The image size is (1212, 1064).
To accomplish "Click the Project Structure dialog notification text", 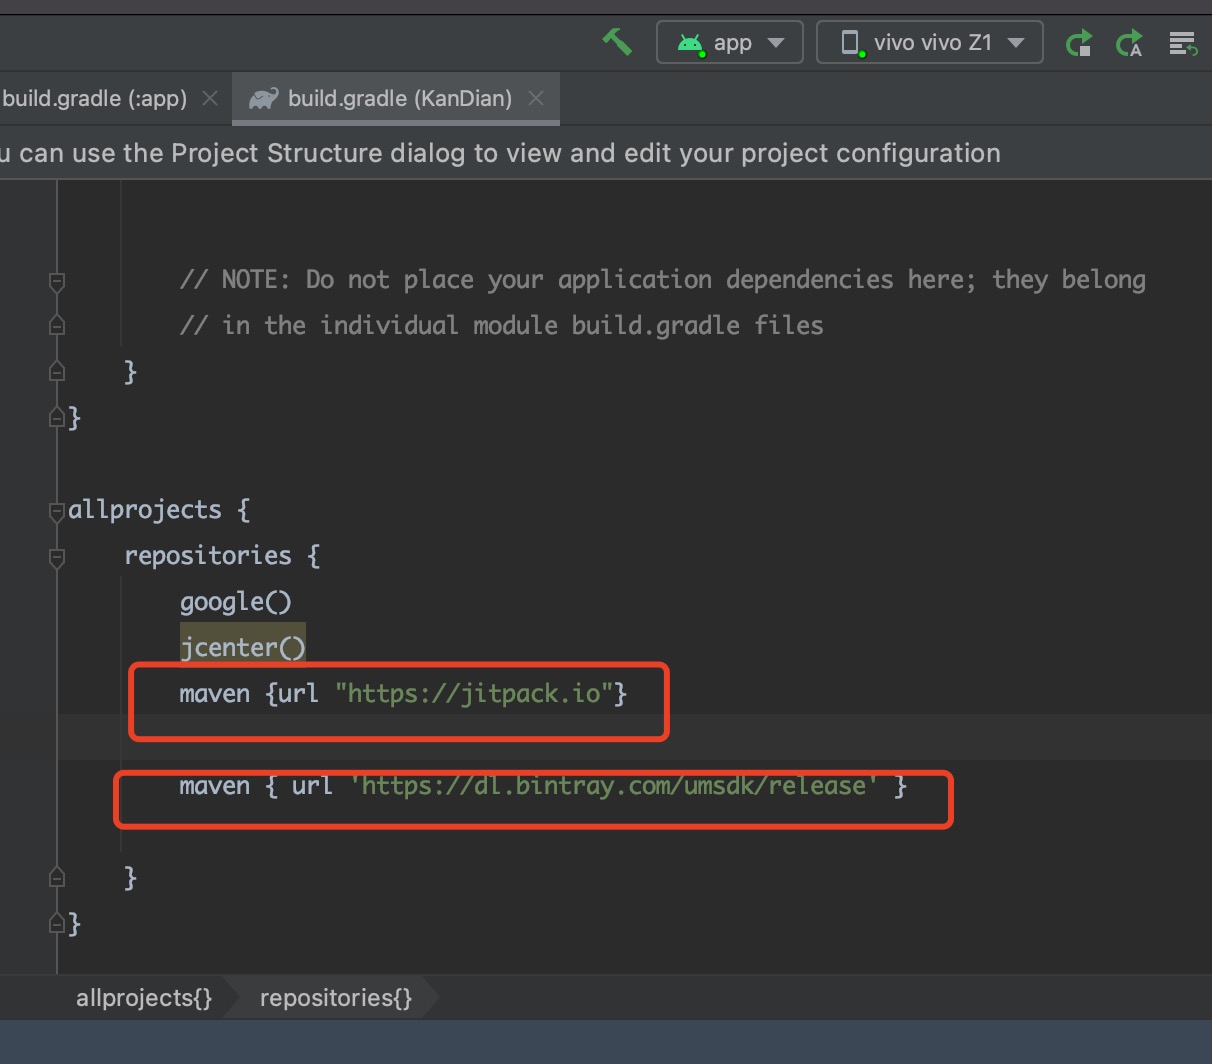I will (500, 153).
